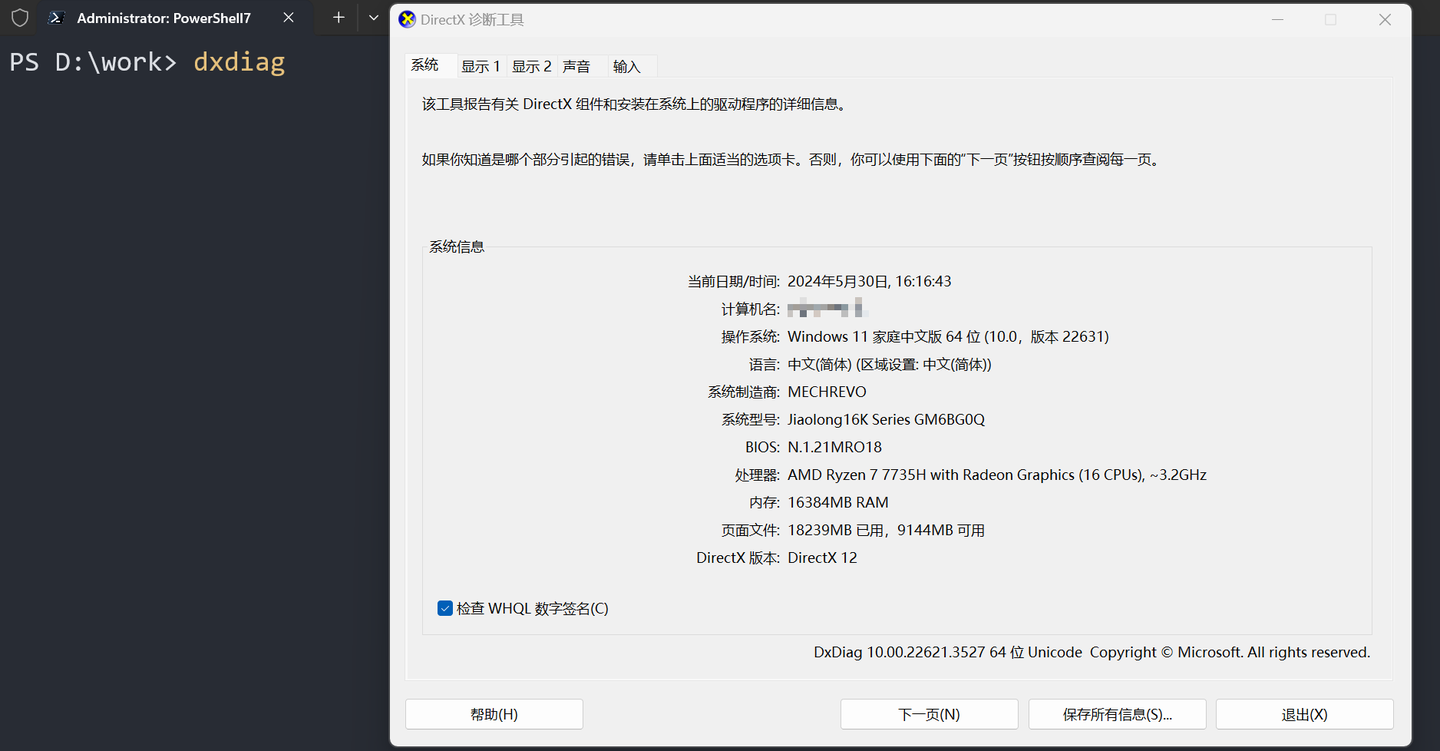Click the MECHREVO manufacturer value
The width and height of the screenshot is (1440, 751).
click(x=827, y=392)
